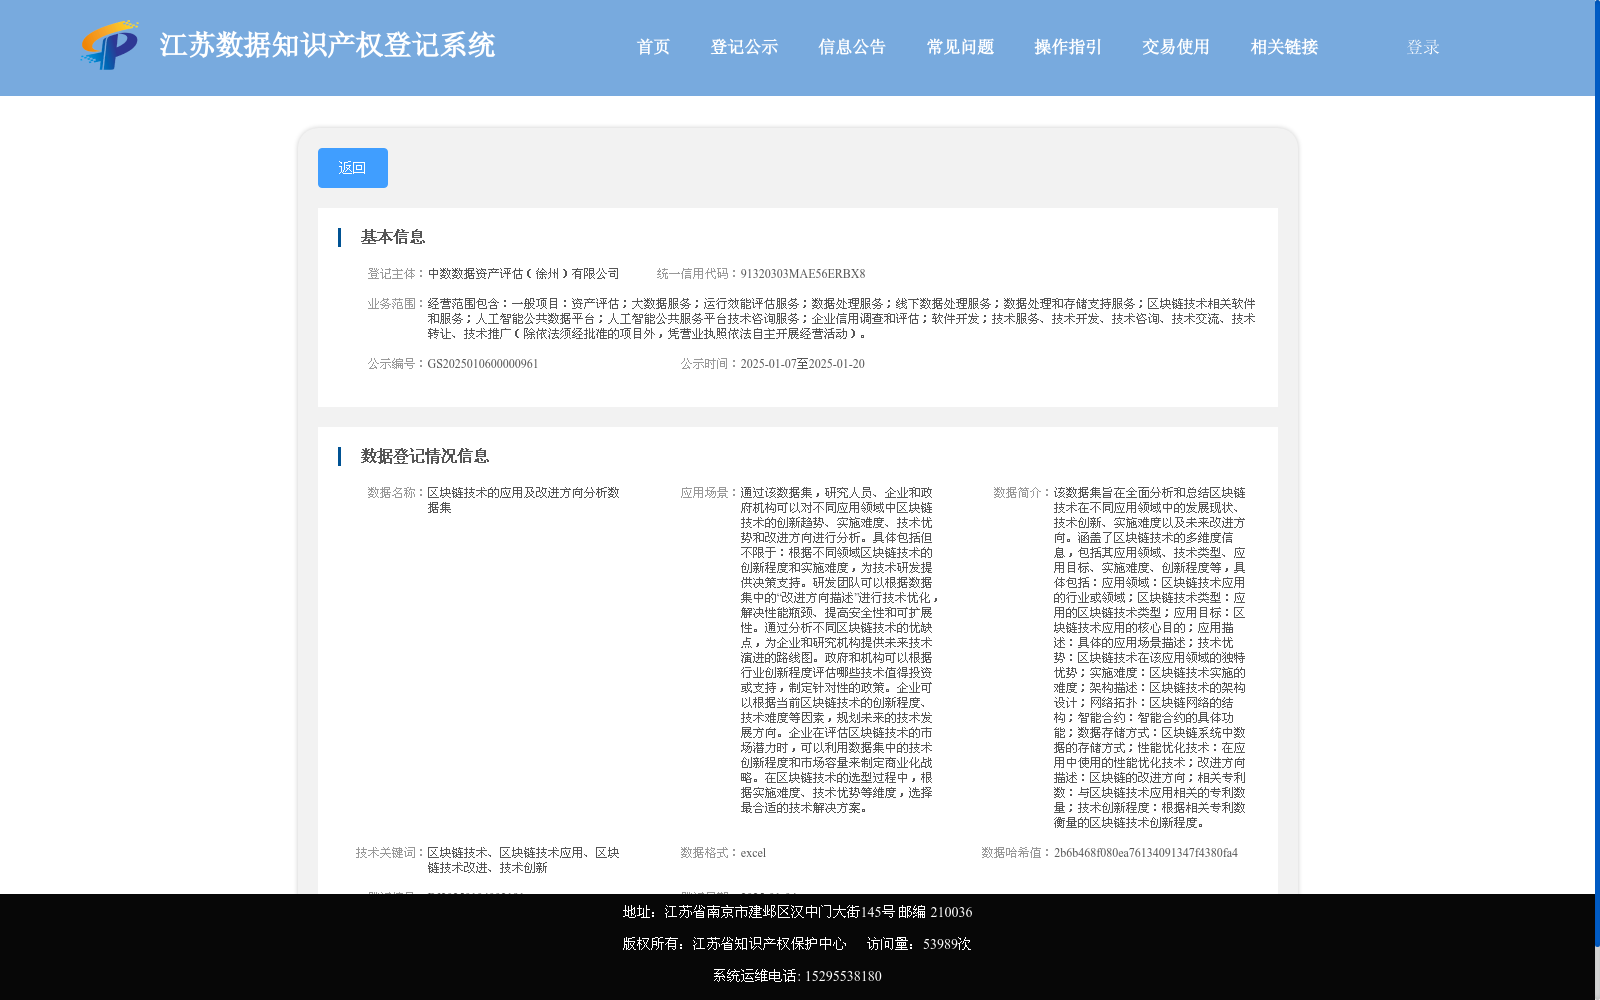Image resolution: width=1600 pixels, height=1000 pixels.
Task: Open 相关链接 navigation item
Action: (x=1284, y=47)
